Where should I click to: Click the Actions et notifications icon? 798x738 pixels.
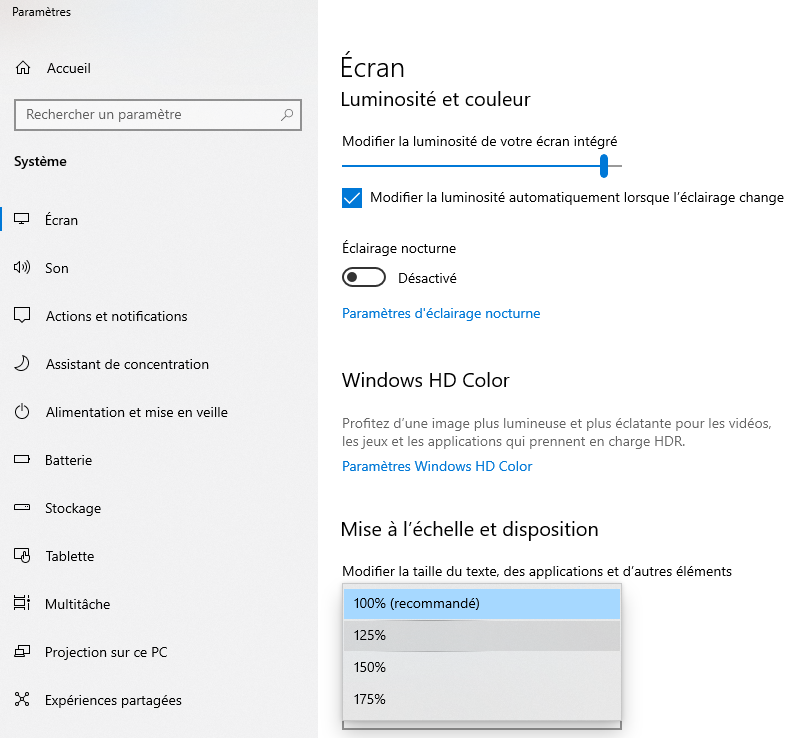click(x=22, y=316)
